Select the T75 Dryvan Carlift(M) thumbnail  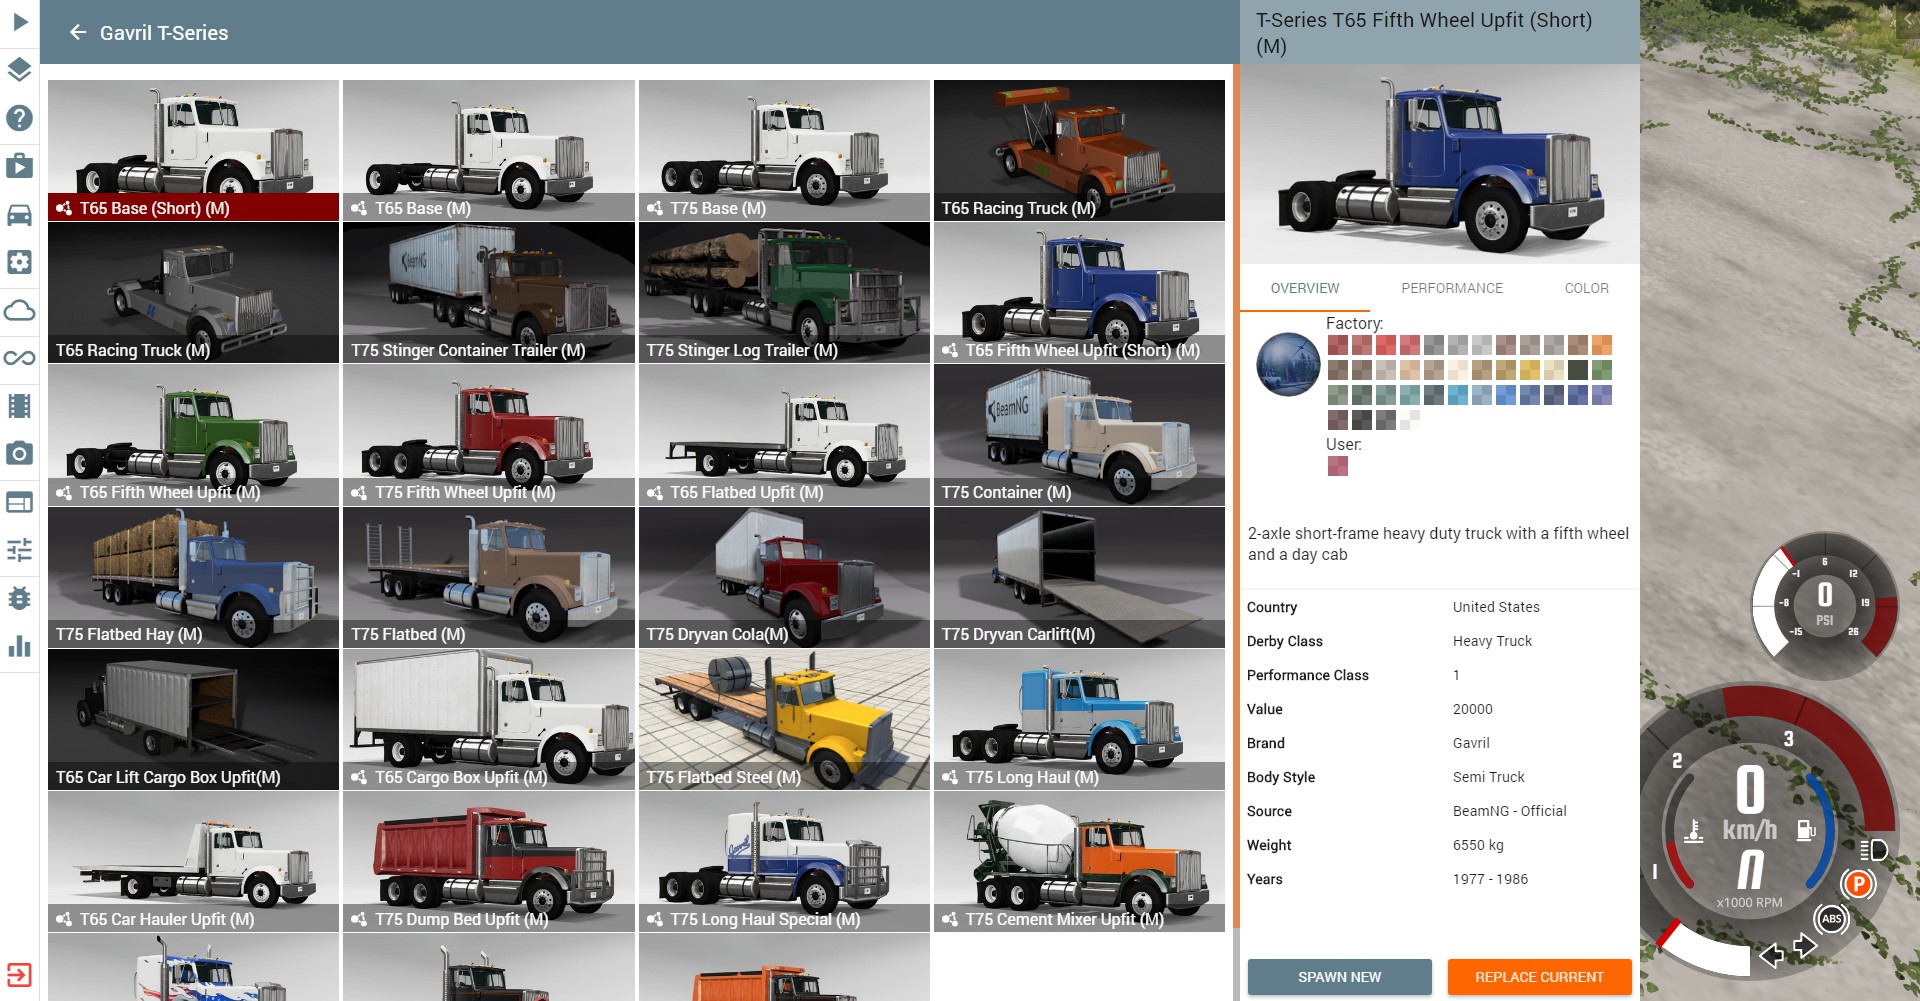[1079, 577]
